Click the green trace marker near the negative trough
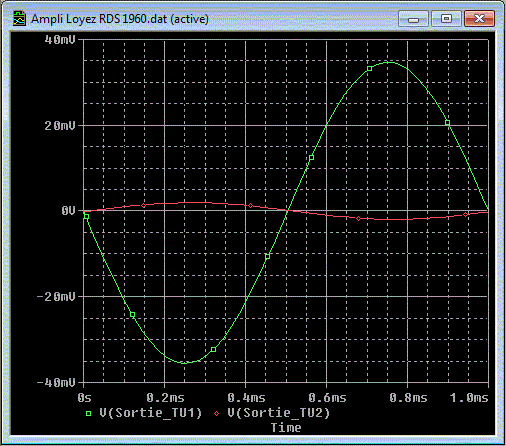506x446 pixels. point(214,349)
